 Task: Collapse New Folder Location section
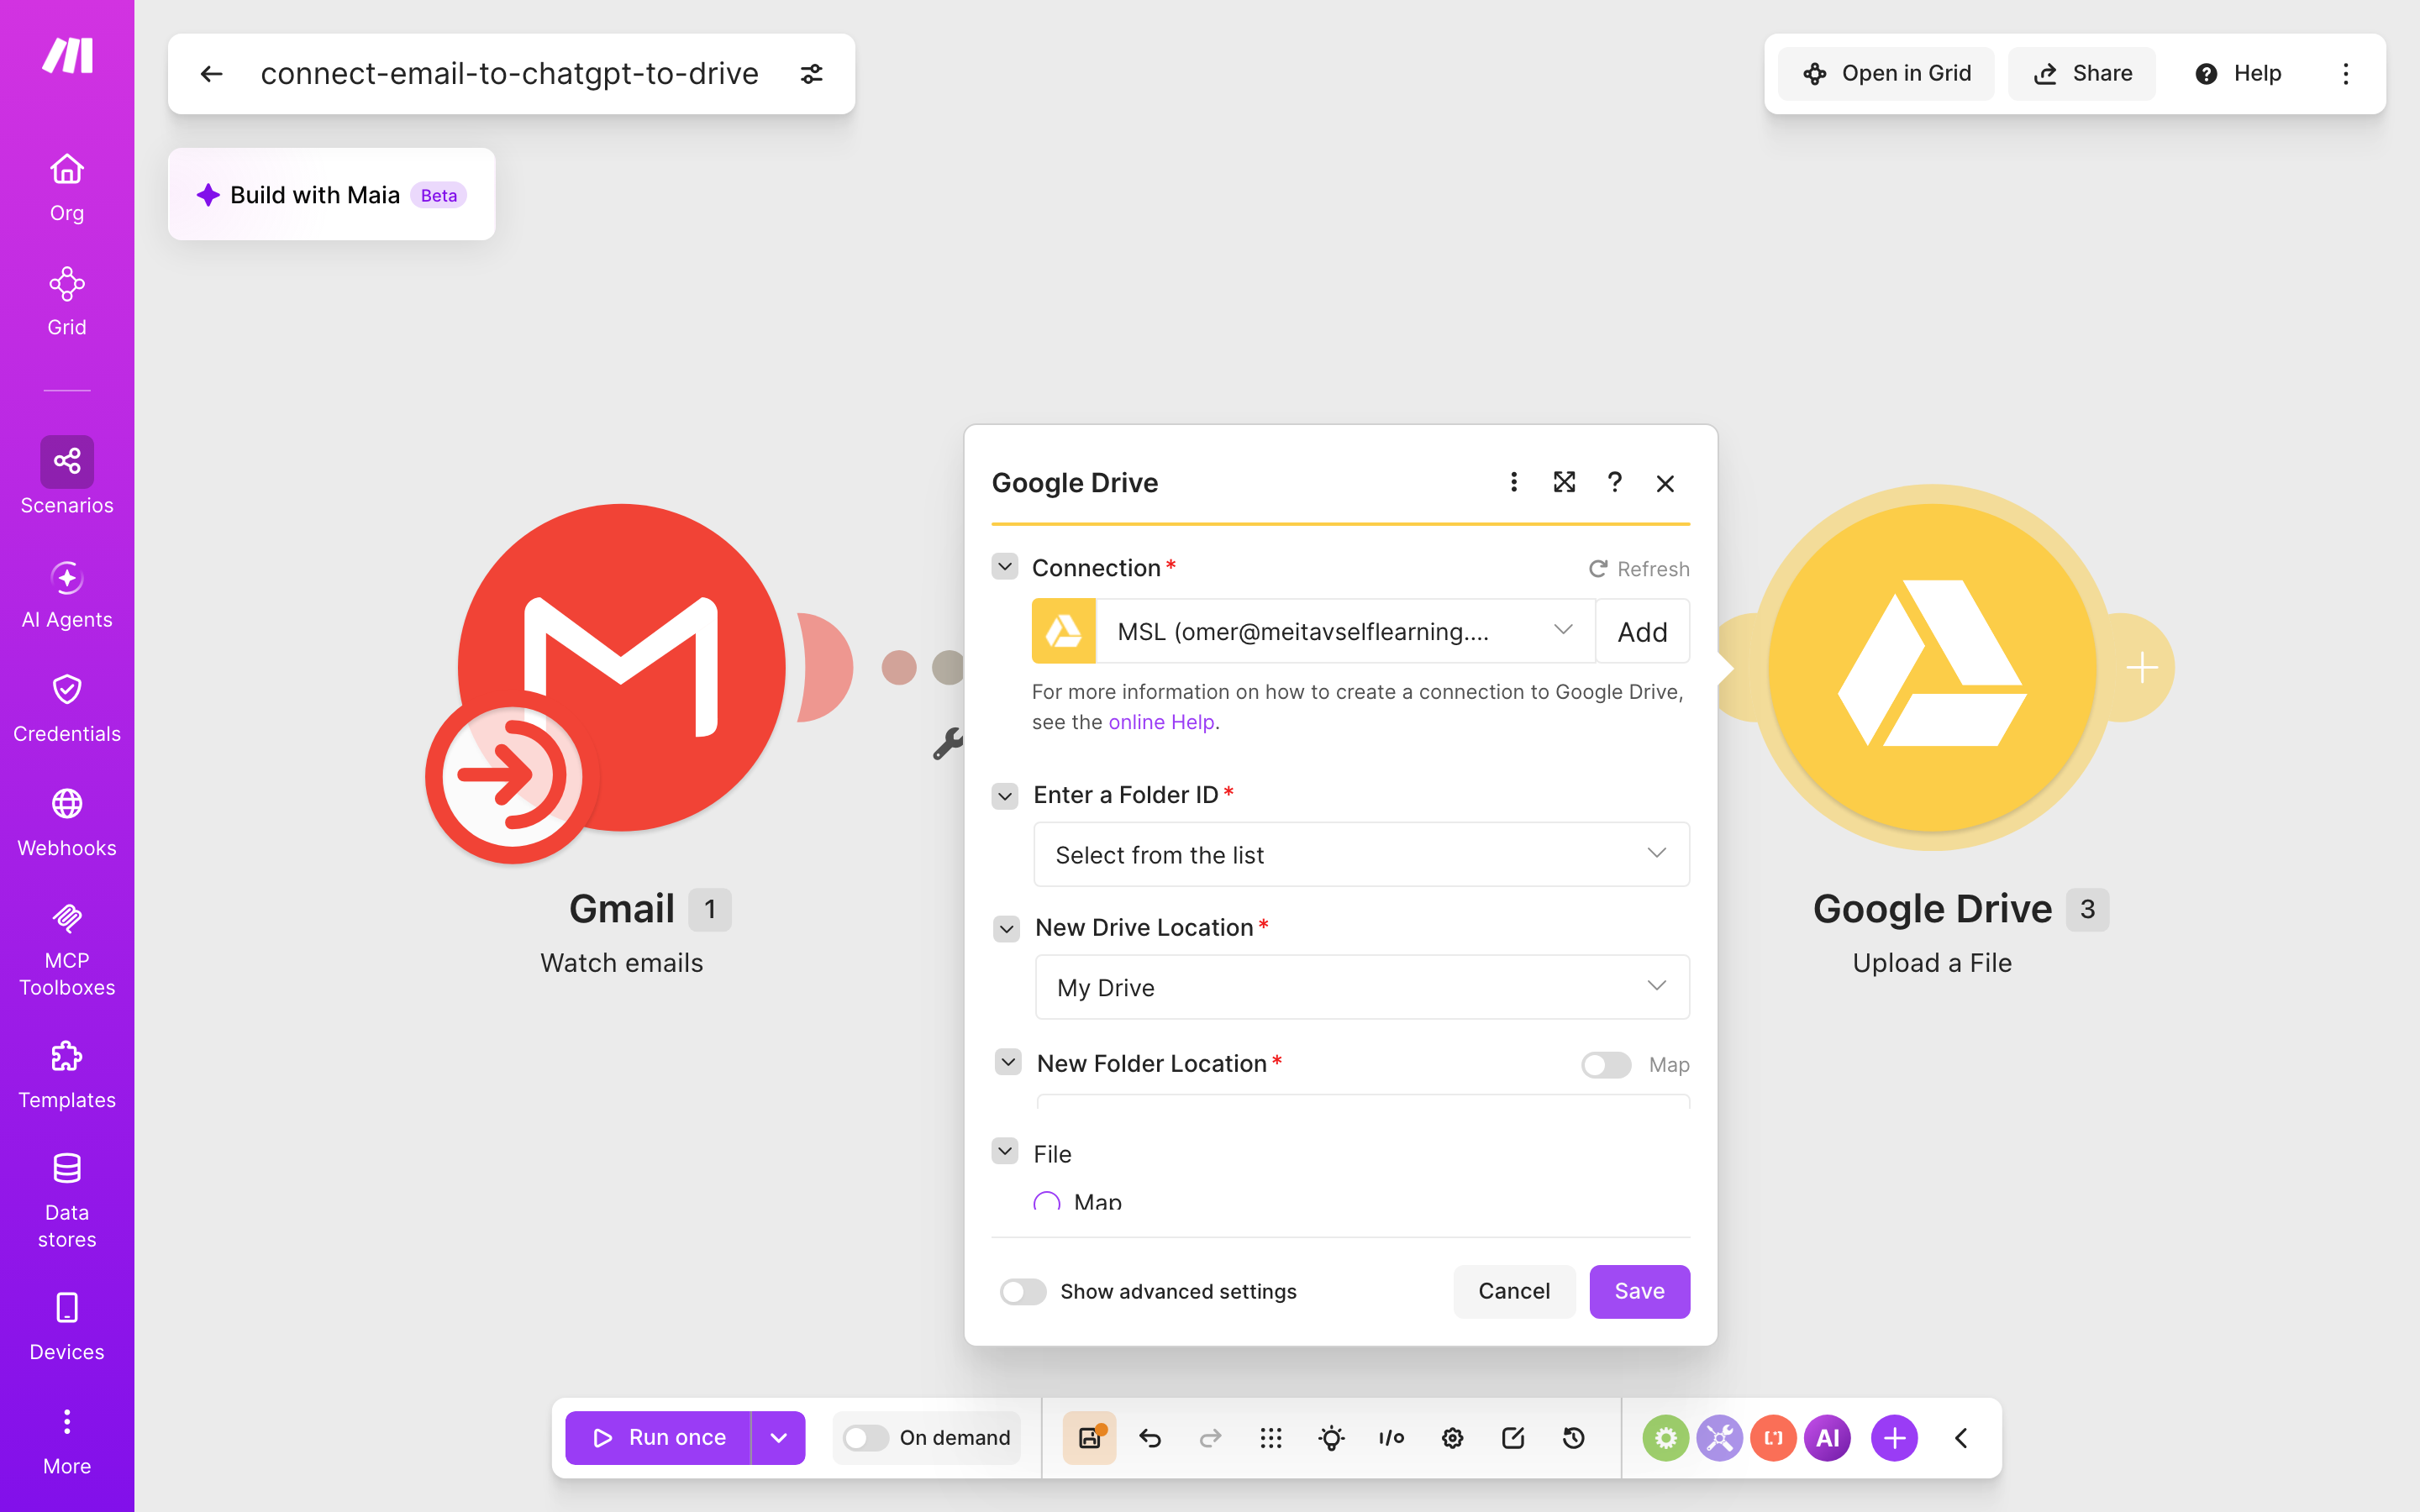point(1008,1062)
